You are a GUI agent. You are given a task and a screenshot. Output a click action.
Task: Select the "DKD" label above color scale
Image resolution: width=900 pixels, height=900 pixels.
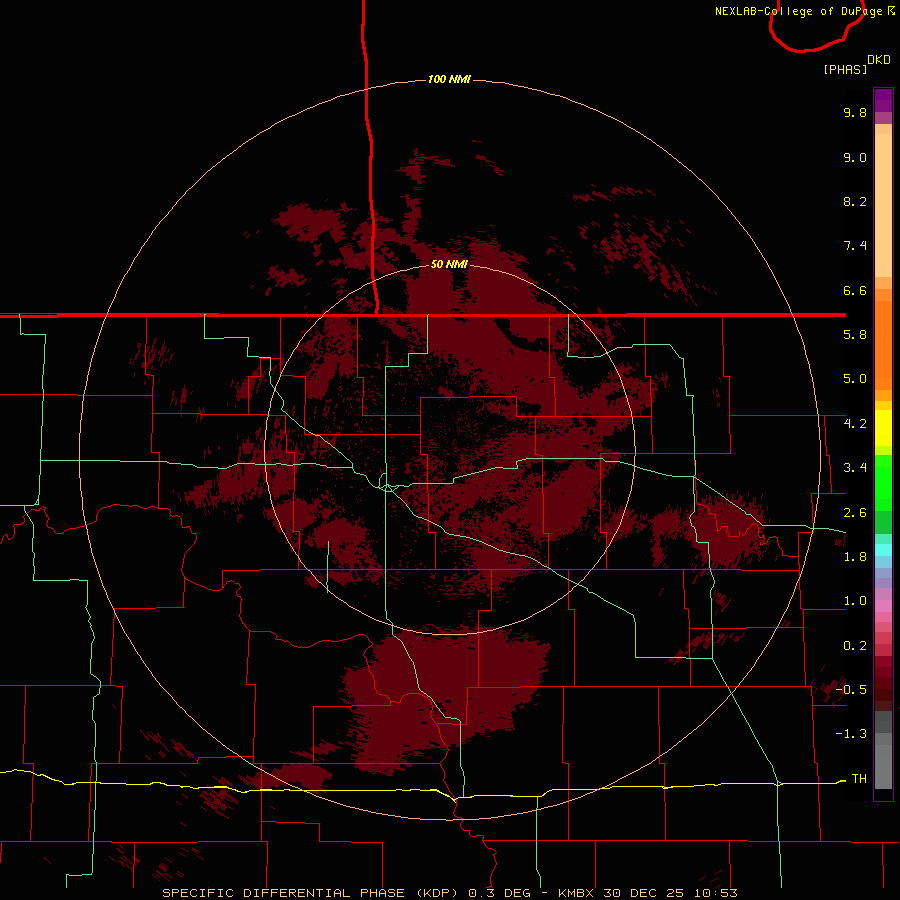(879, 60)
